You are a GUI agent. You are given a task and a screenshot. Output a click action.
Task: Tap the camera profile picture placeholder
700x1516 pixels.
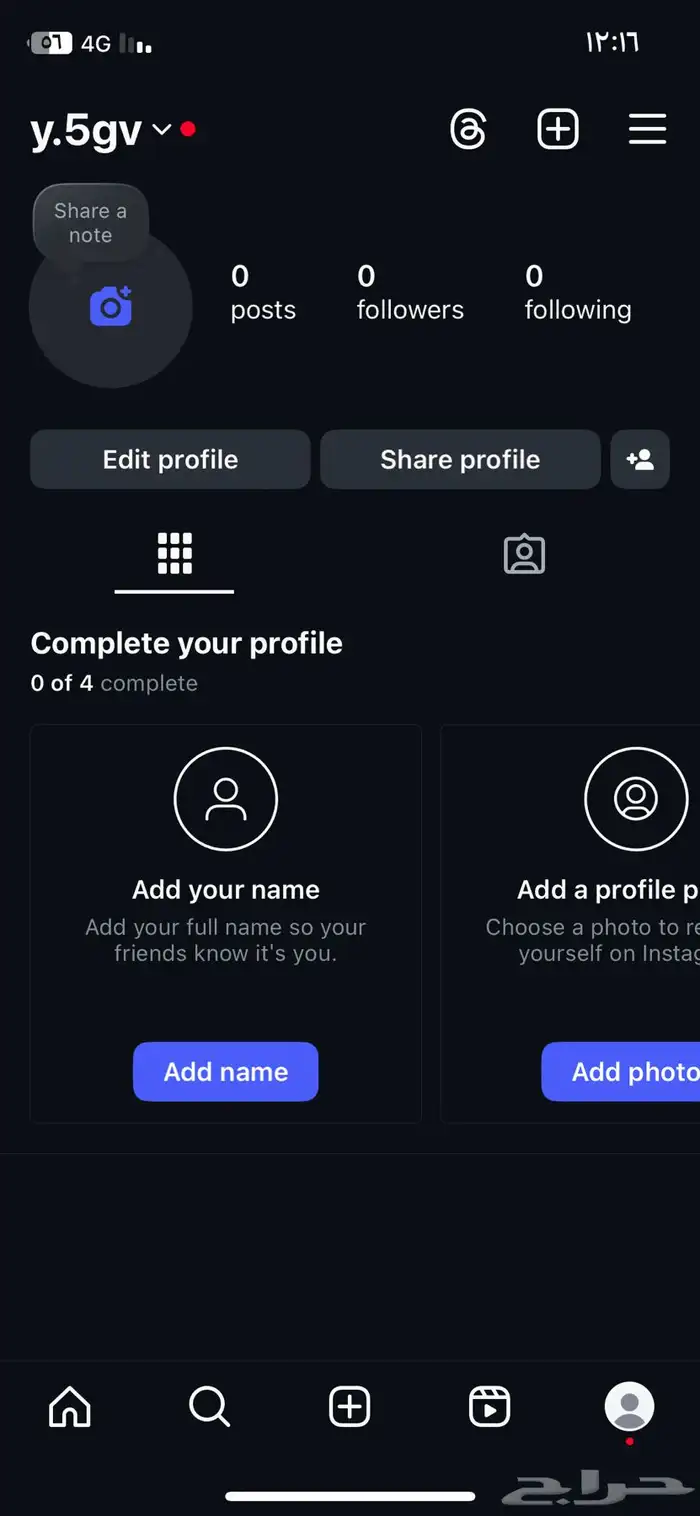point(111,310)
